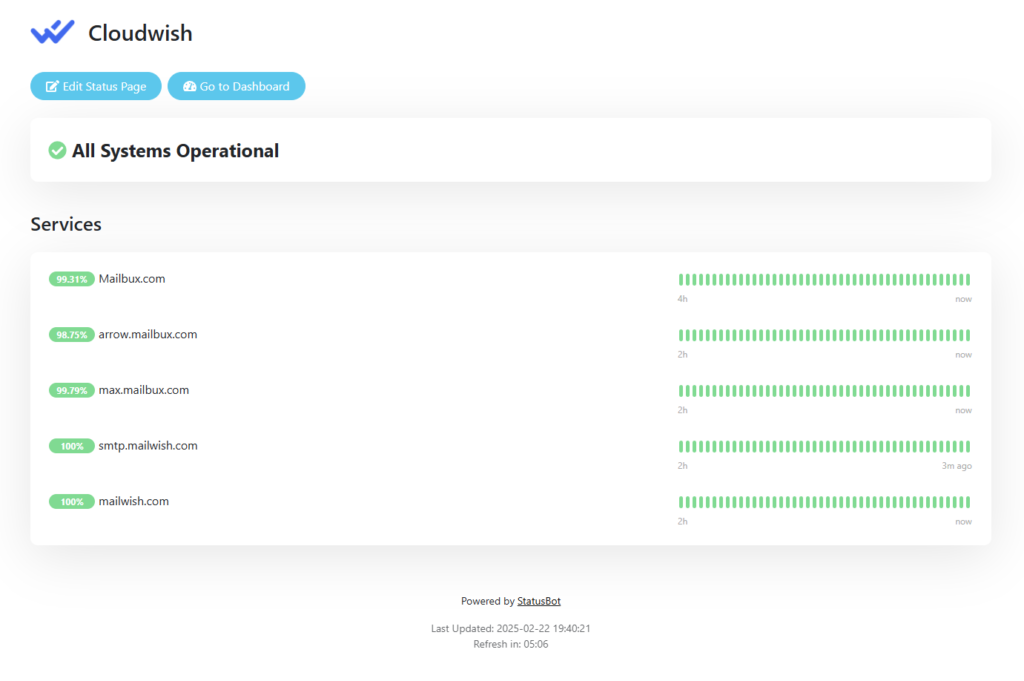1024x681 pixels.
Task: Select the 99.31% uptime badge for Mailbux.com
Action: (x=71, y=279)
